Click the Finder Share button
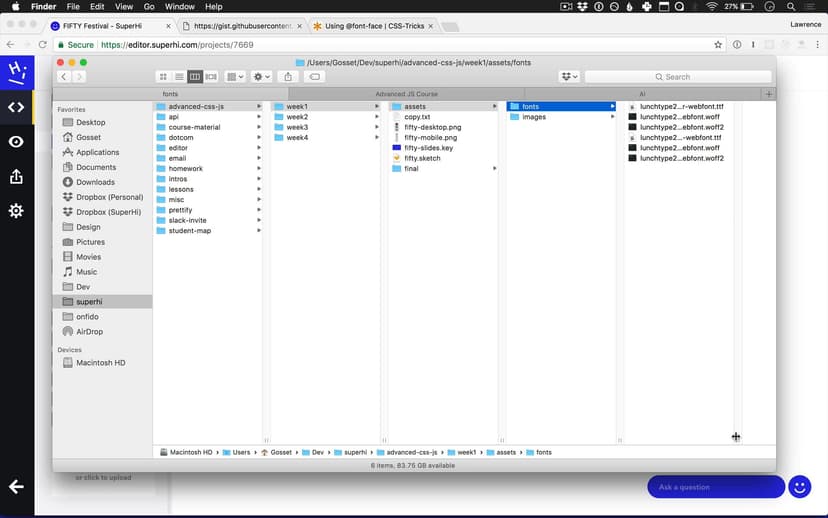The width and height of the screenshot is (828, 518). tap(288, 77)
